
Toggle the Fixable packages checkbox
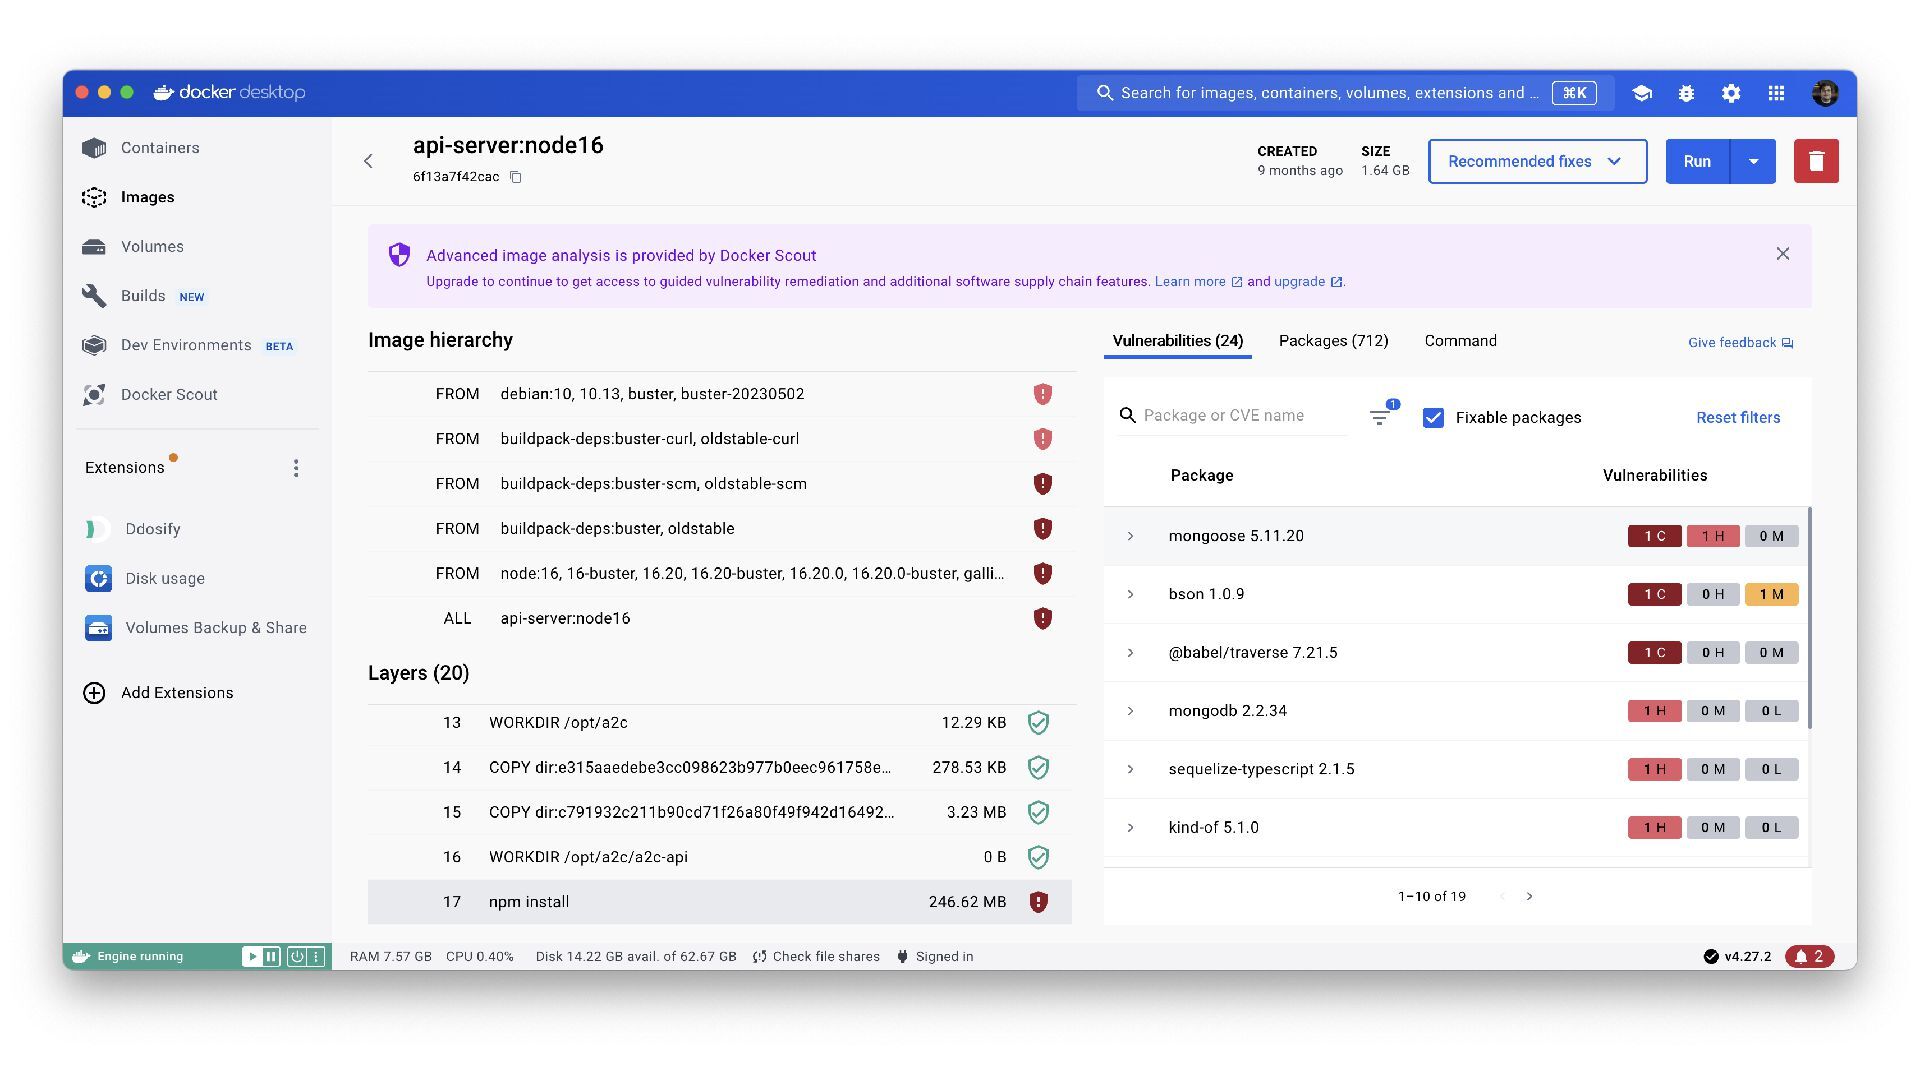coord(1433,418)
